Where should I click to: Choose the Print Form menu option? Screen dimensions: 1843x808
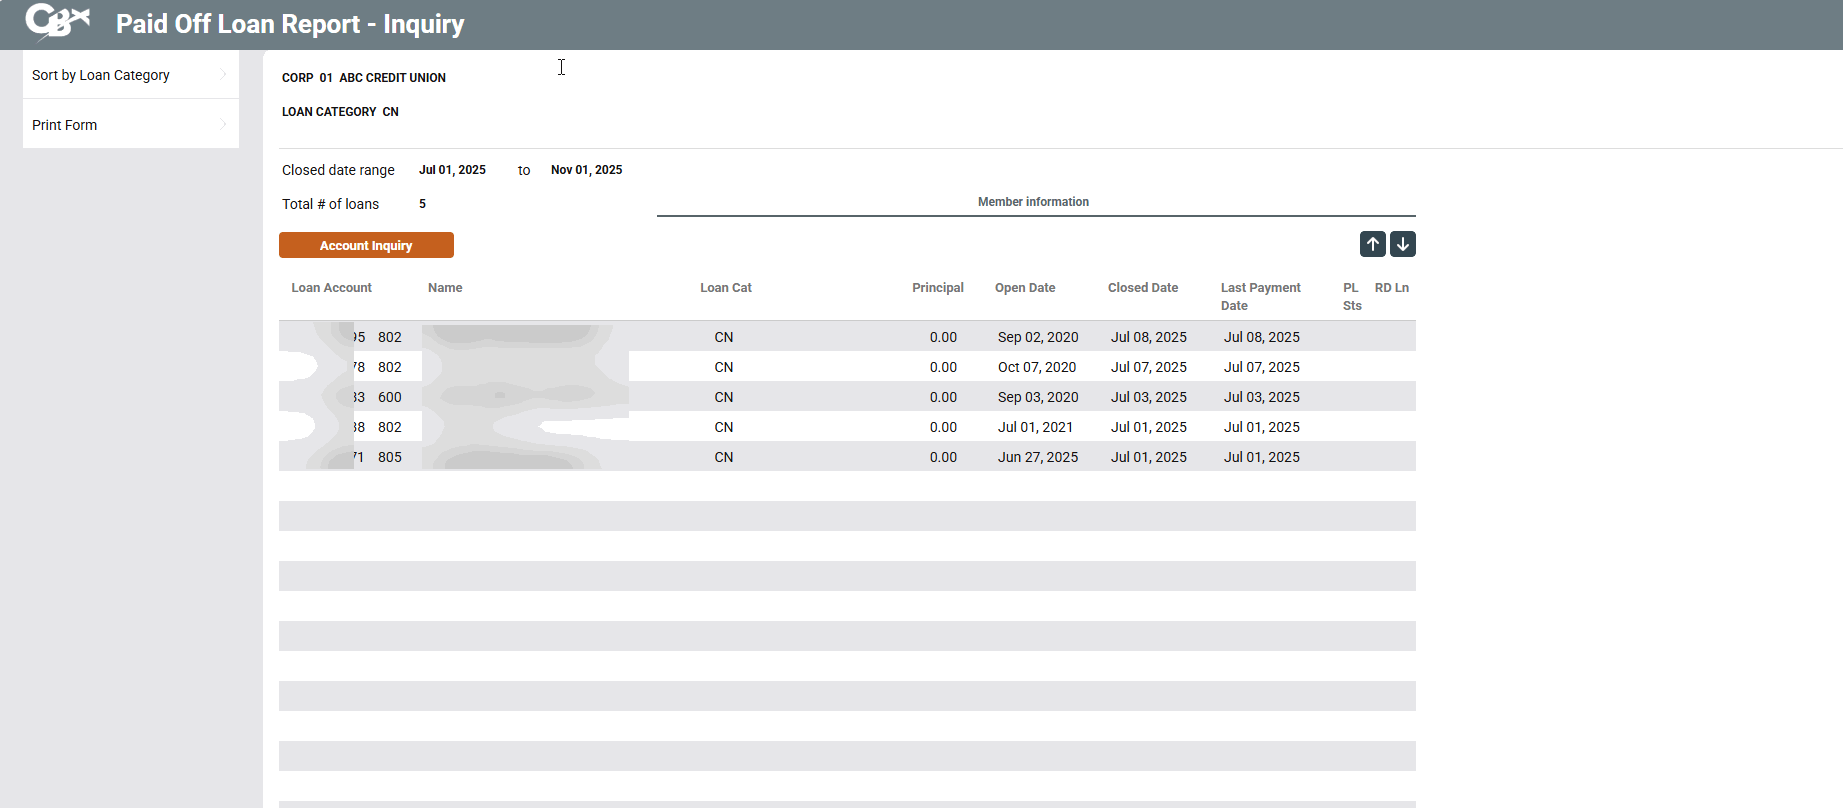click(x=65, y=125)
